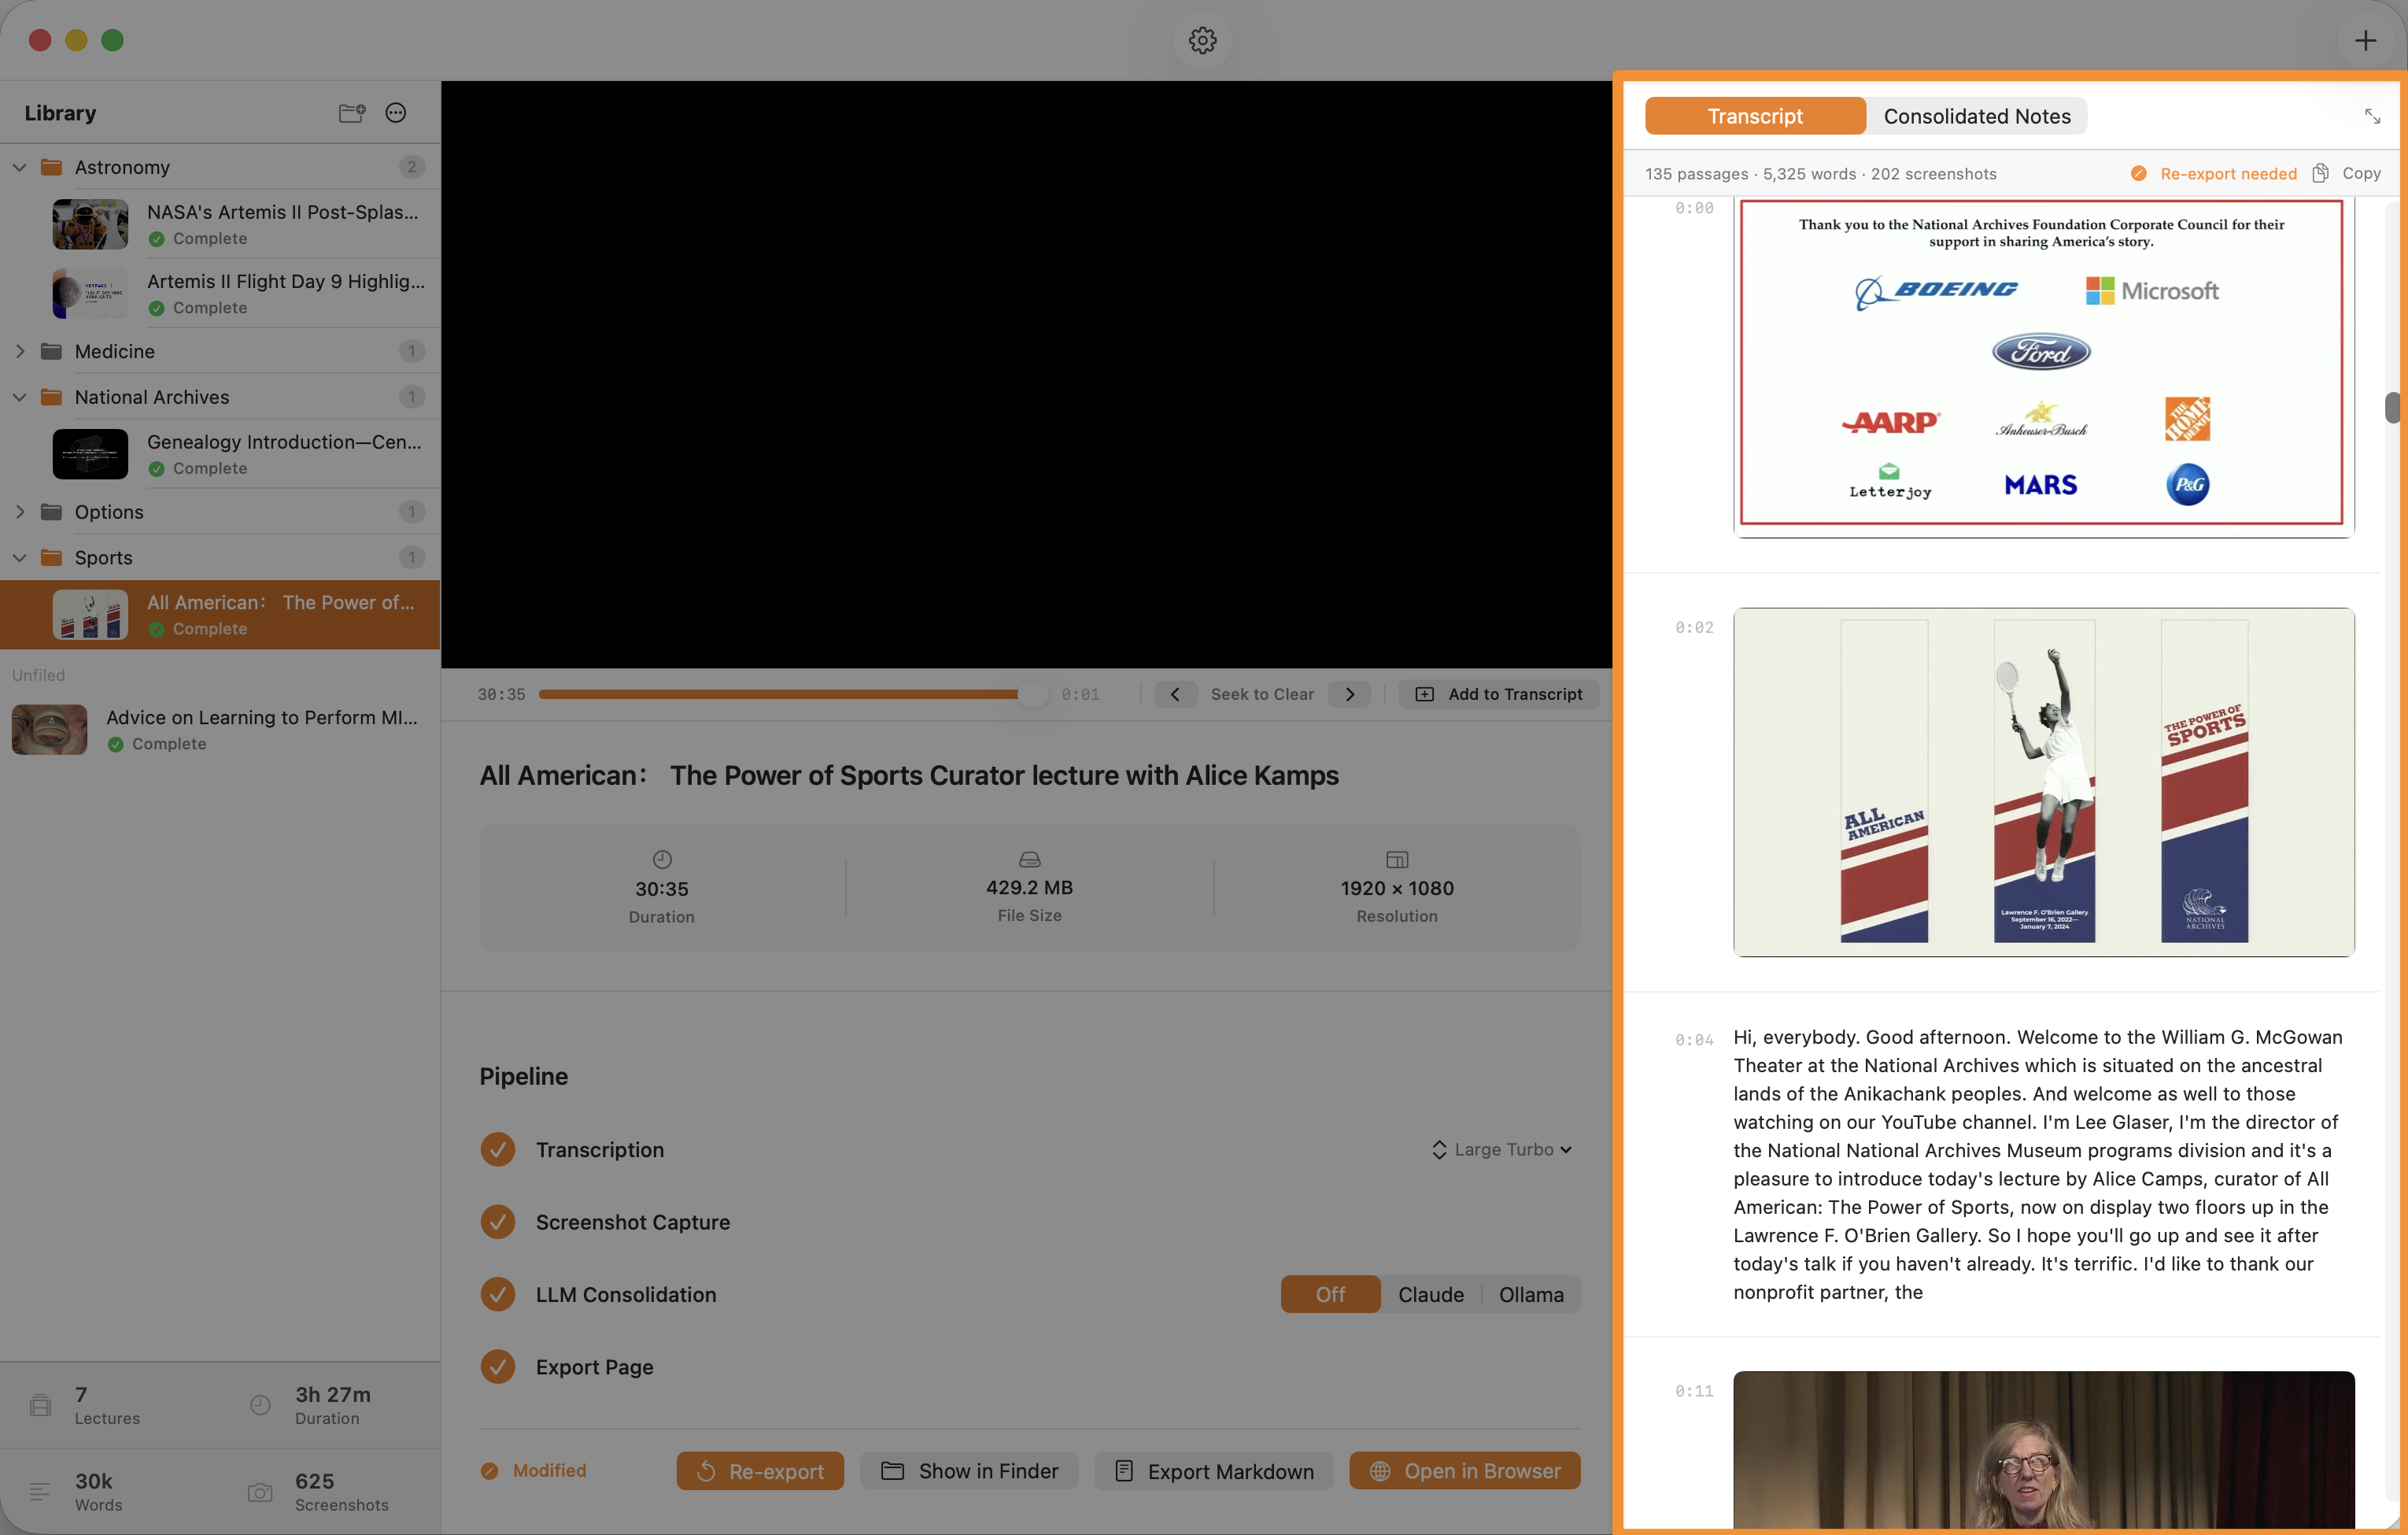Collapse the Sports folder chevron
The height and width of the screenshot is (1535, 2408).
[x=20, y=558]
